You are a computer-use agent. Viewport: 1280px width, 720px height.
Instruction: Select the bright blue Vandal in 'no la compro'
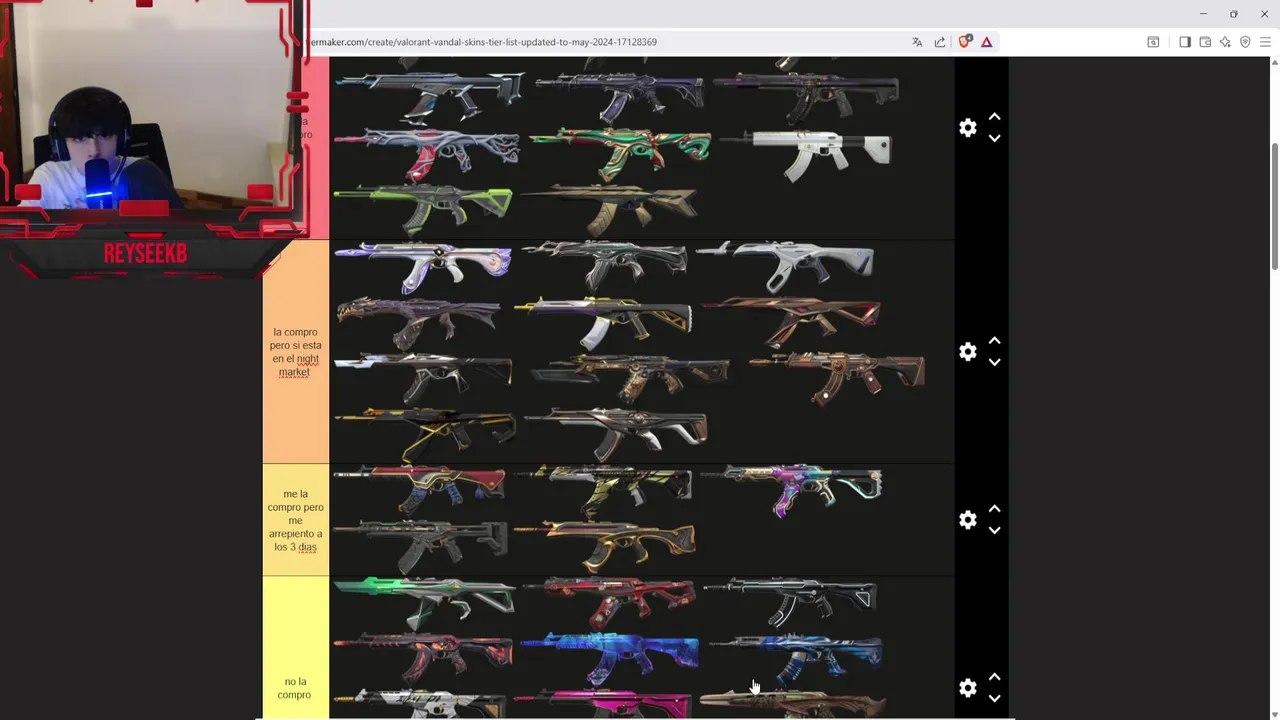pos(609,658)
